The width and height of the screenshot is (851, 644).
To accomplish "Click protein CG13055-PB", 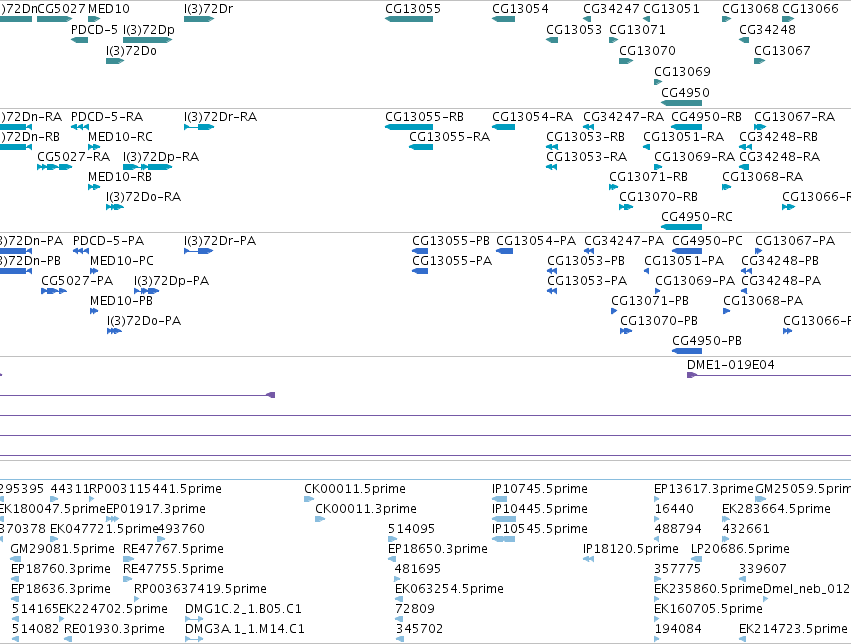I will (x=450, y=240).
